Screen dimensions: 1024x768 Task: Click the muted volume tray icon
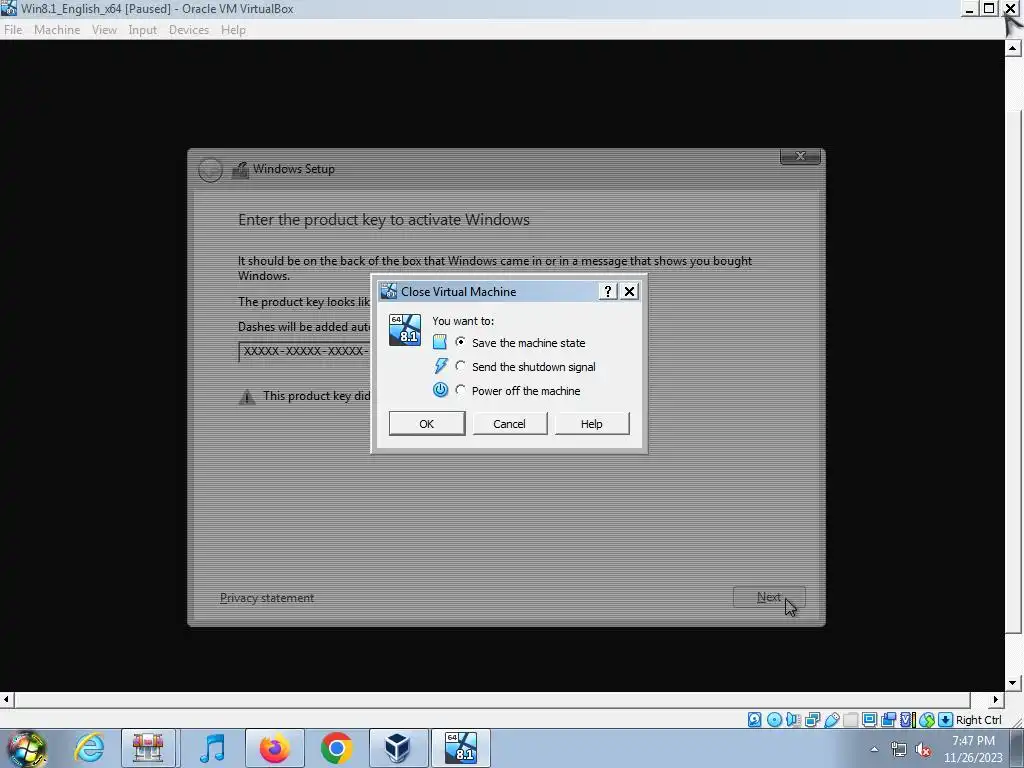click(x=923, y=750)
